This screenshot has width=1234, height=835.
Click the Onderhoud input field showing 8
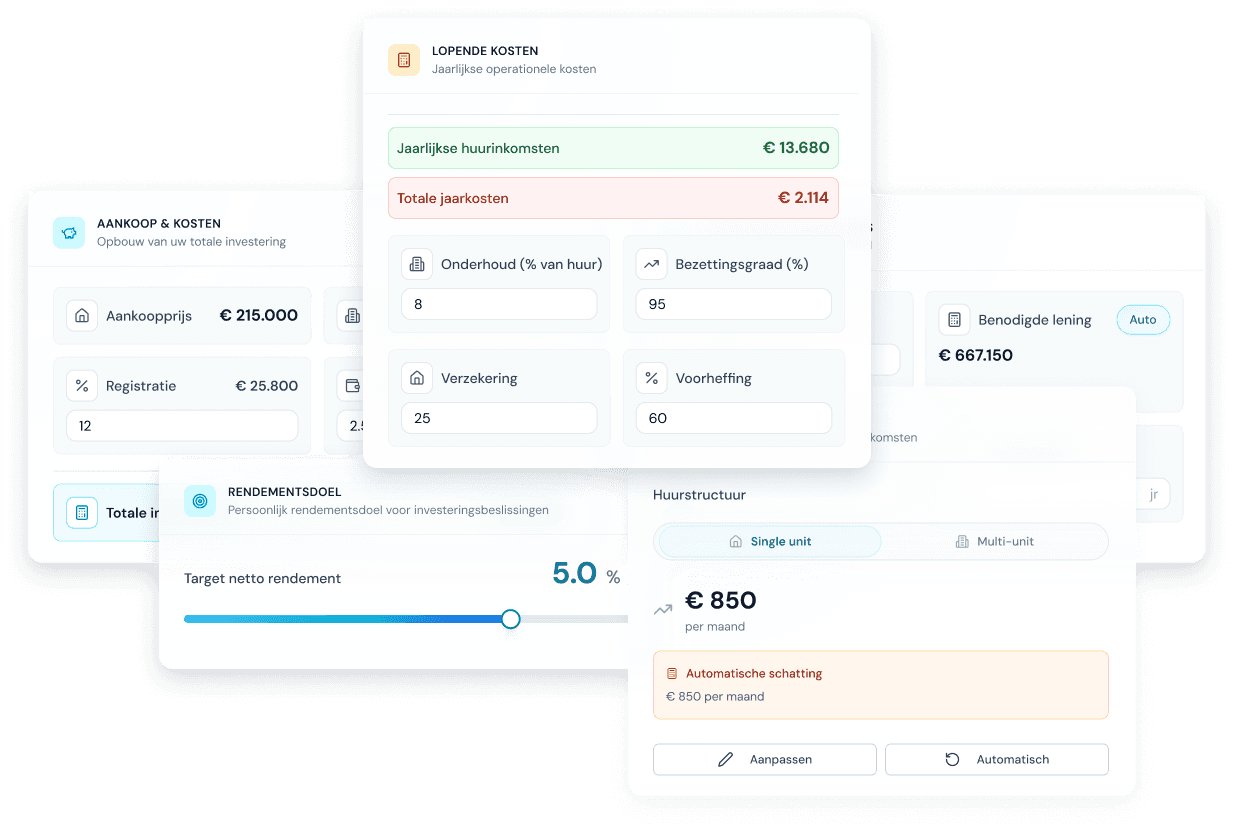(499, 304)
